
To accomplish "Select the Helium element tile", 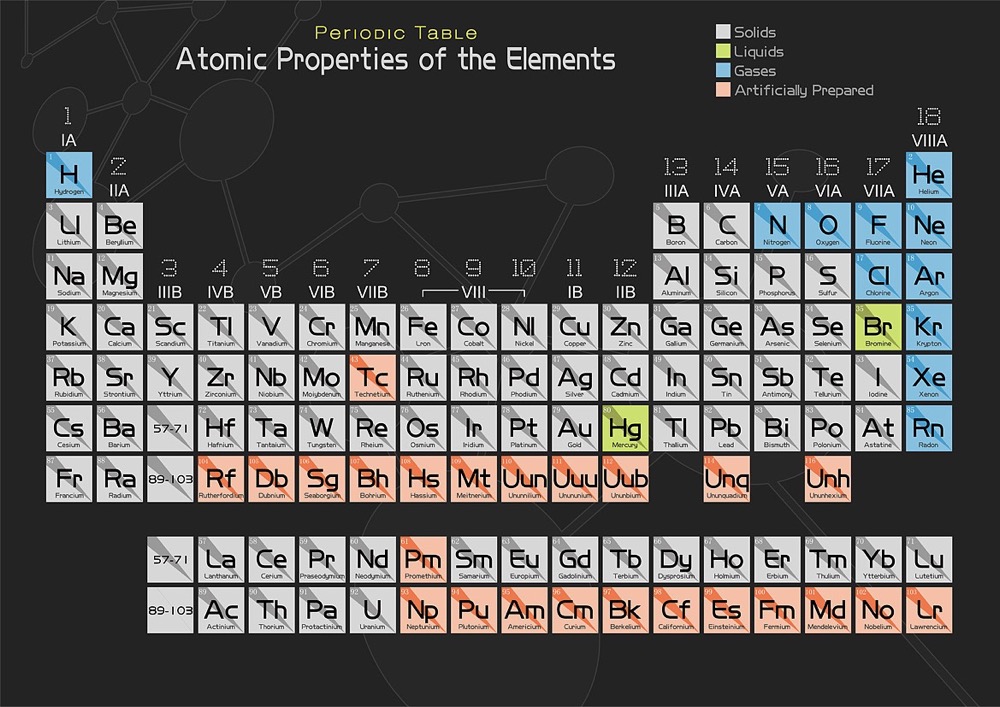I will [x=929, y=174].
